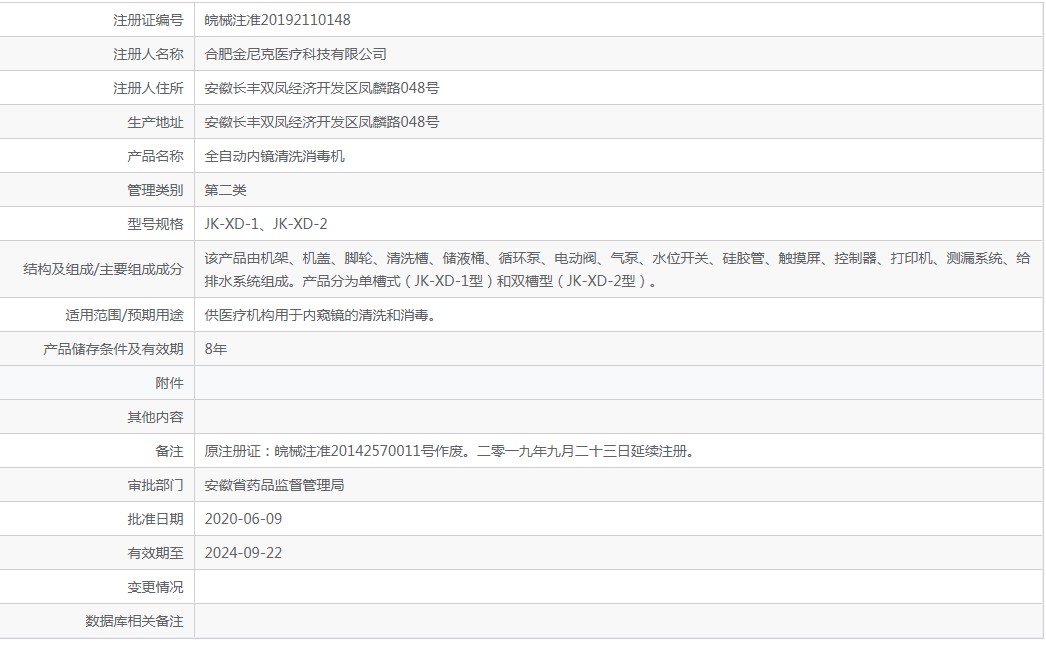The height and width of the screenshot is (647, 1046).
Task: Click the 产品名称 row label
Action: tap(155, 156)
